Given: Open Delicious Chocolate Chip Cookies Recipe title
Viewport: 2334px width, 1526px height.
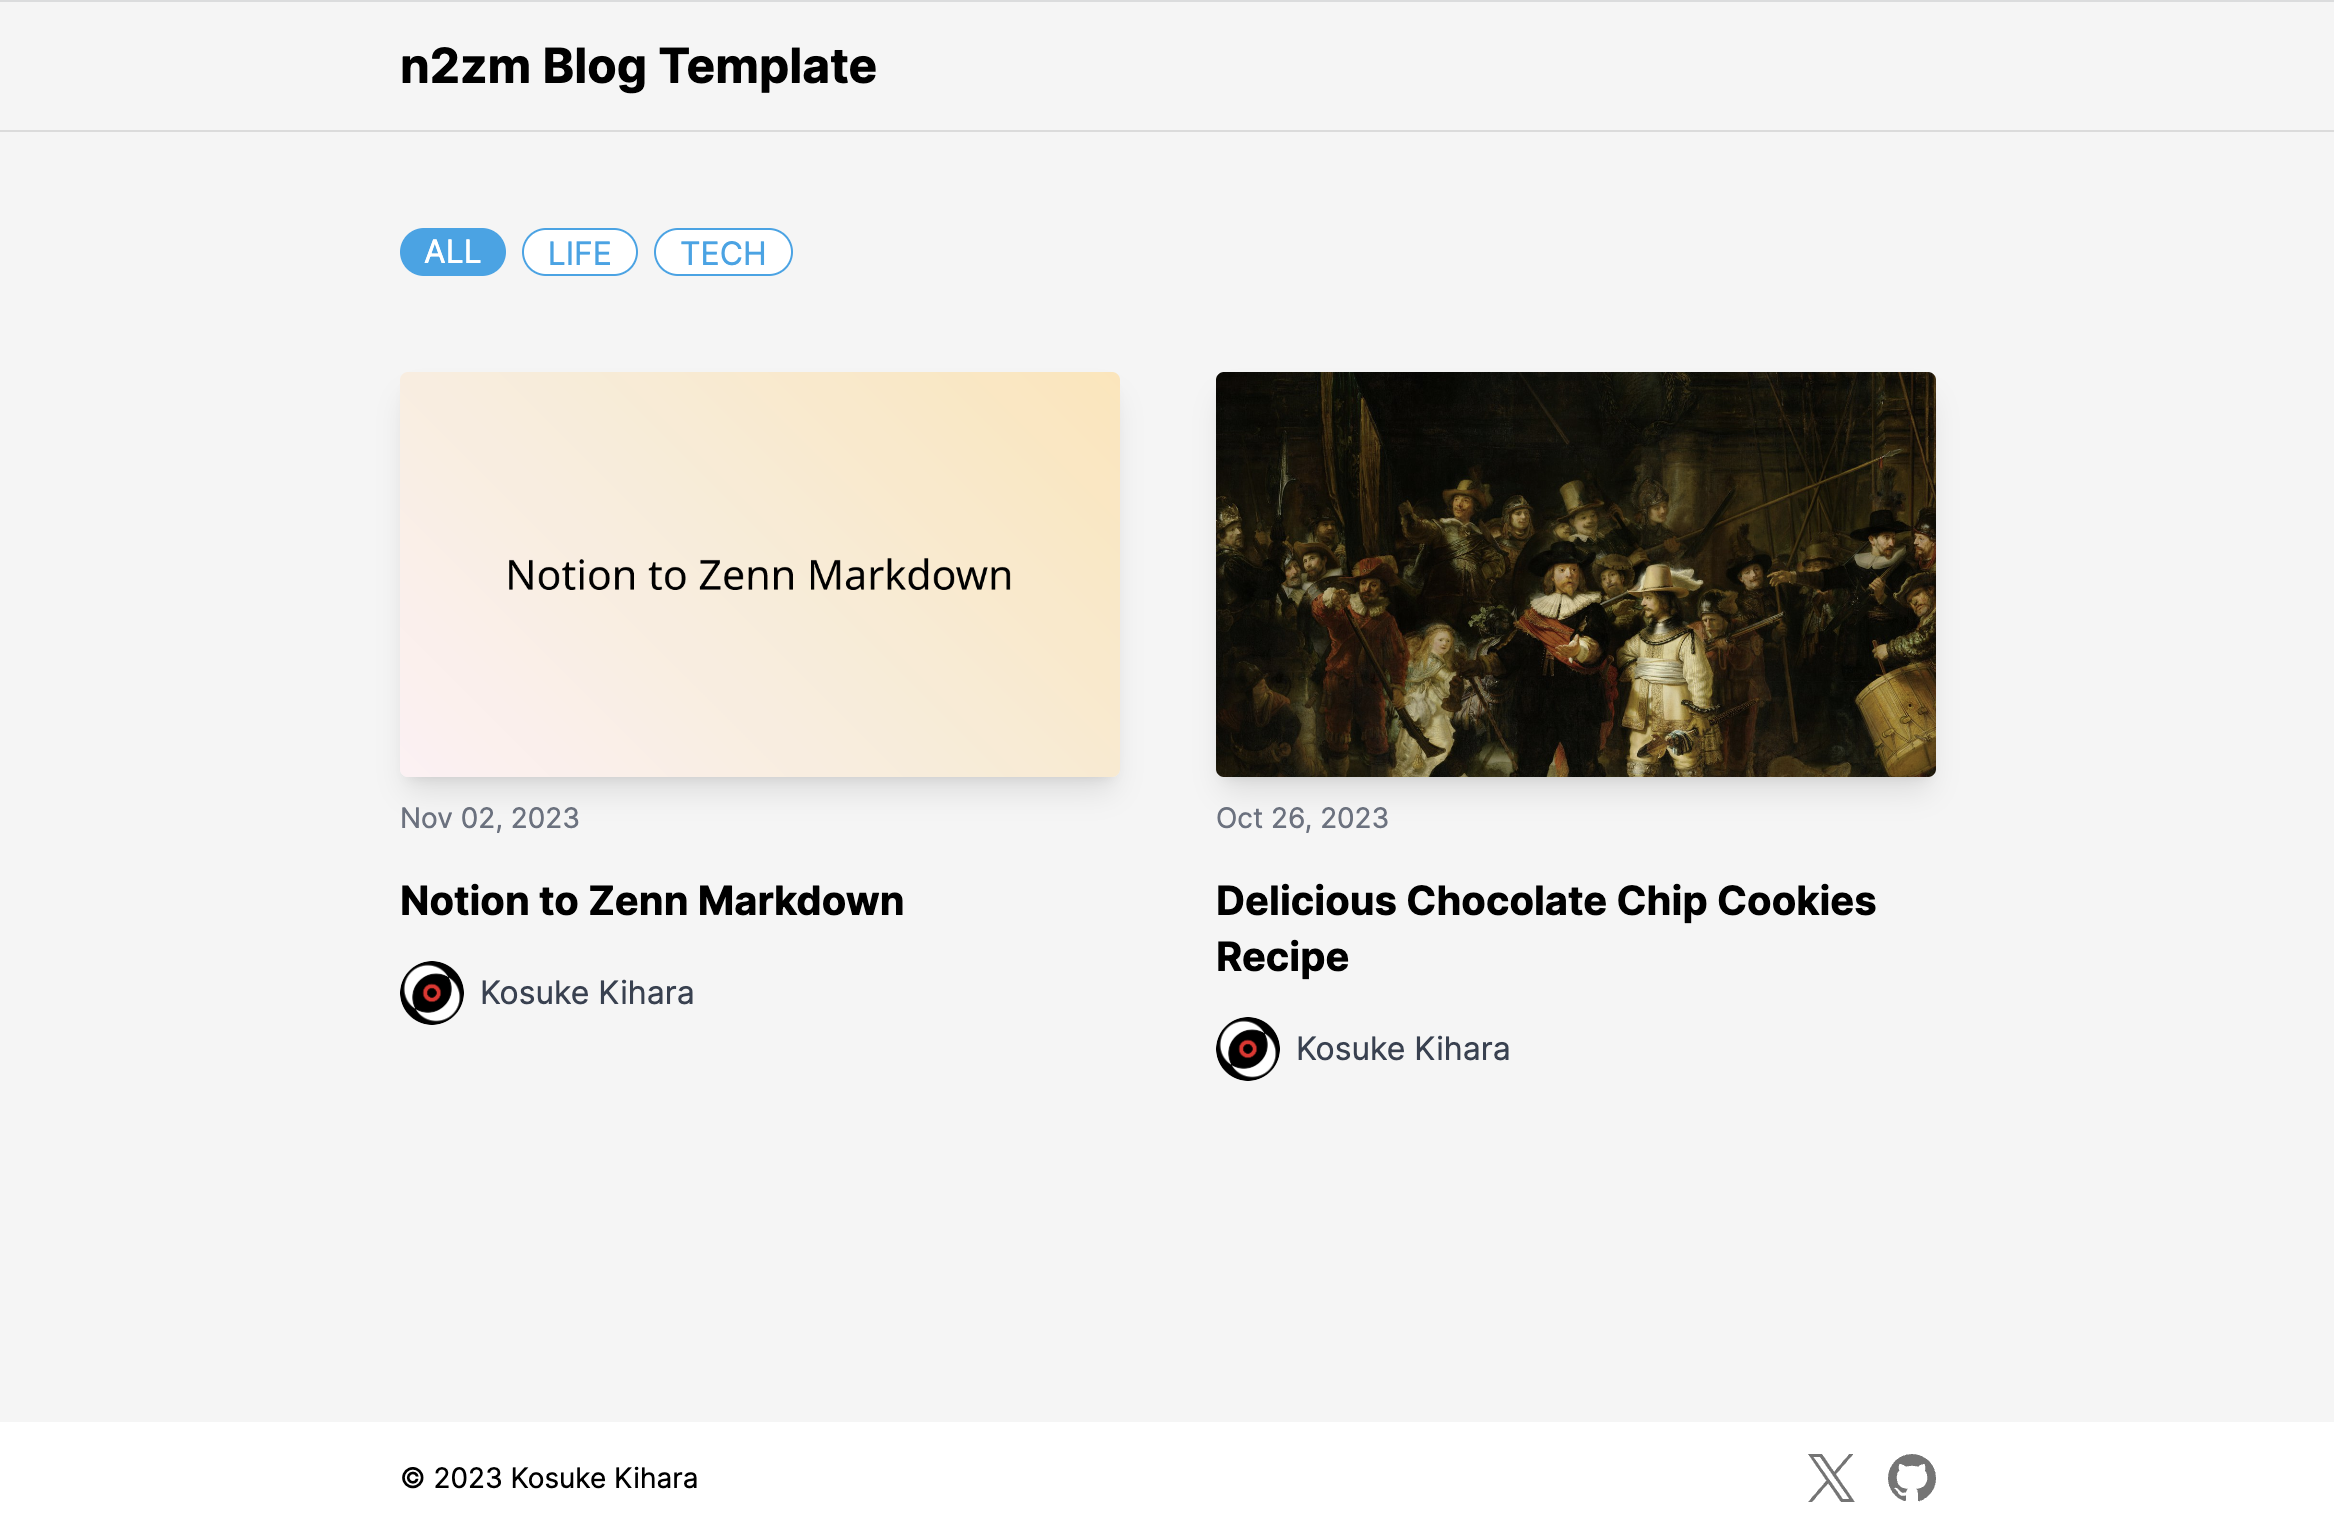Looking at the screenshot, I should (1546, 928).
